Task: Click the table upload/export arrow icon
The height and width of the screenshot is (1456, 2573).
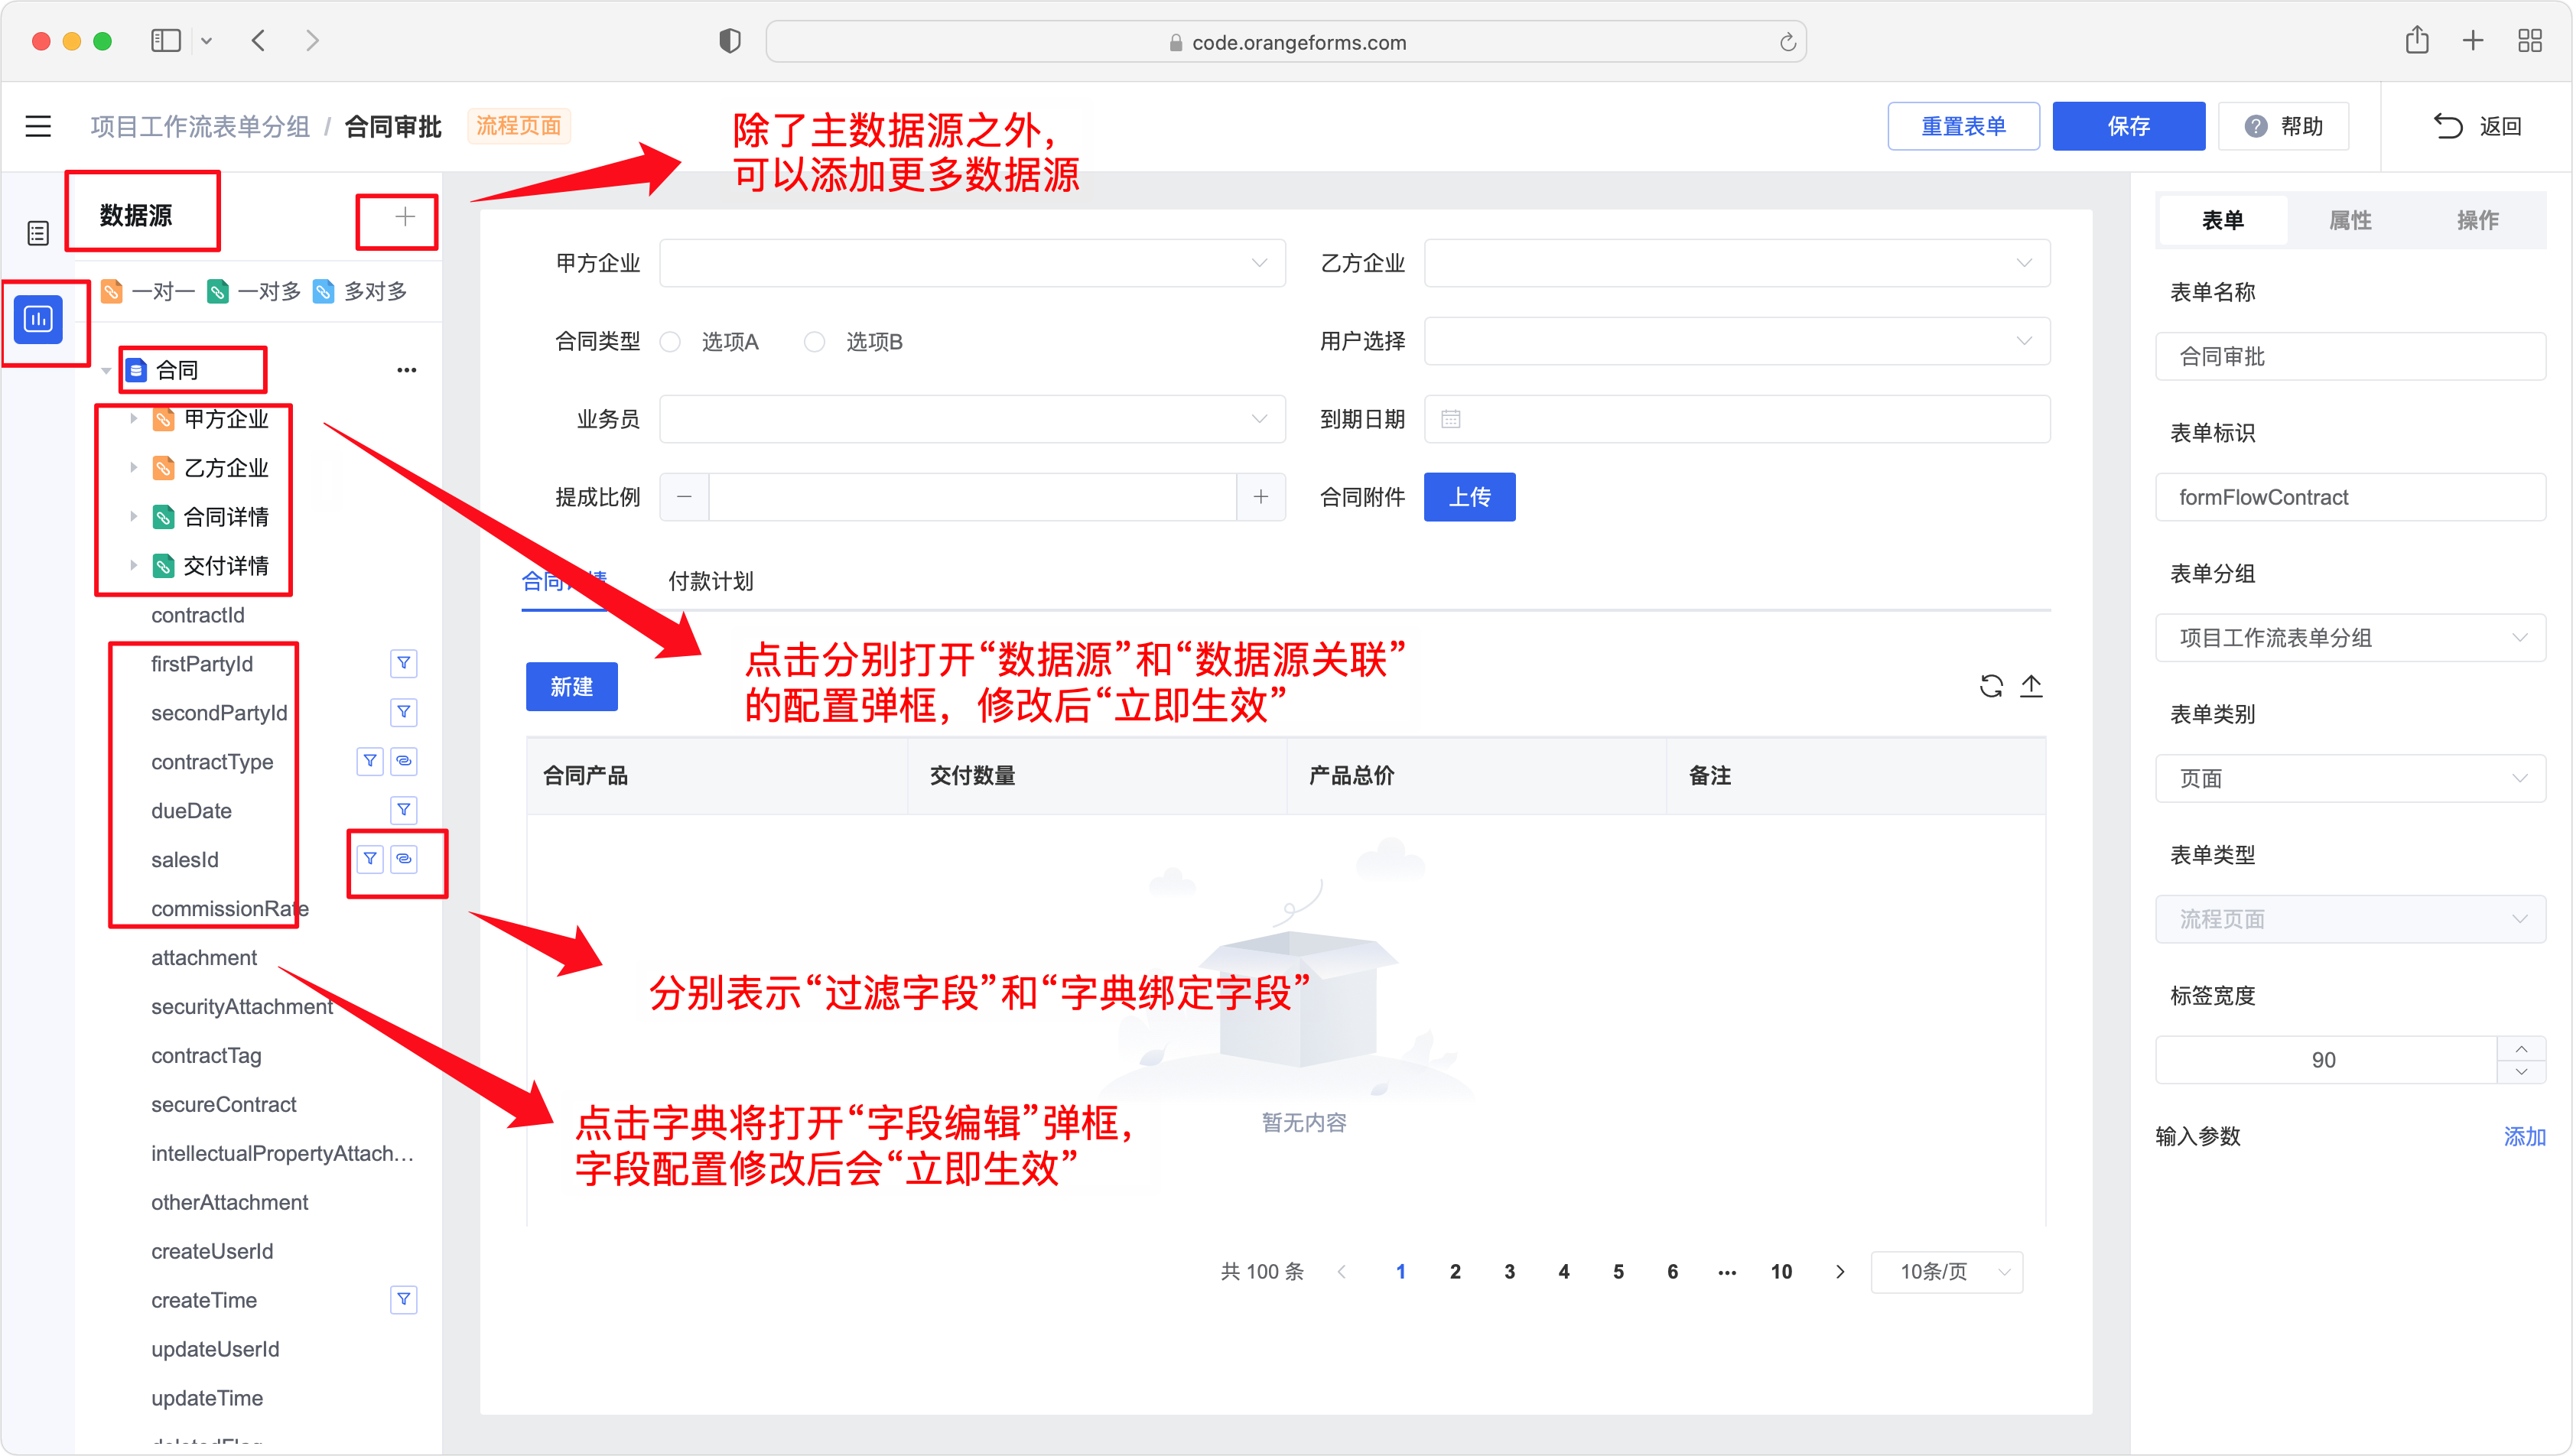Action: [x=2031, y=686]
